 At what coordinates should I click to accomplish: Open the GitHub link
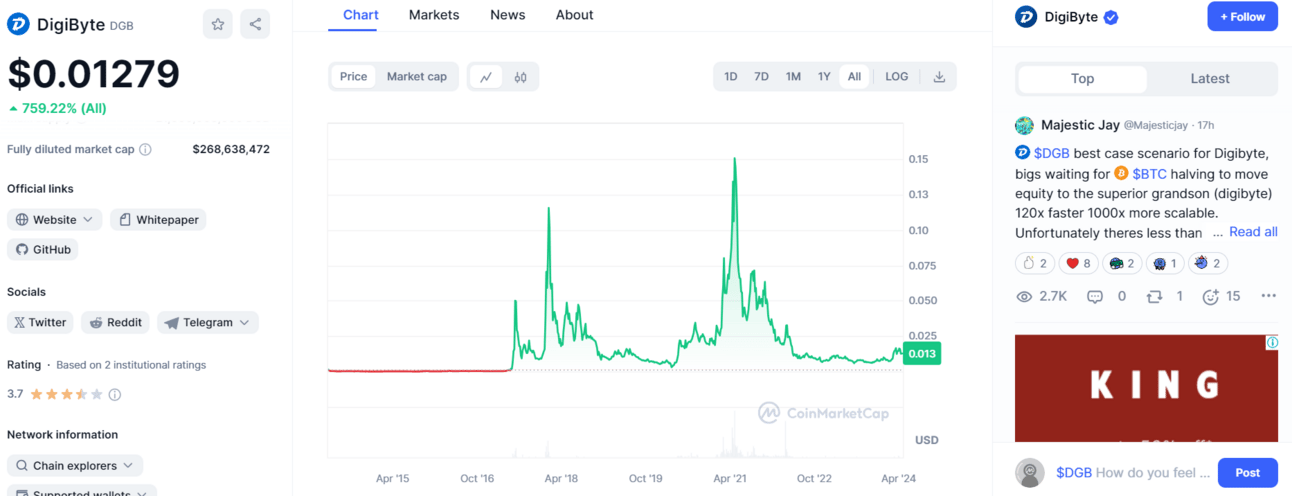point(42,250)
